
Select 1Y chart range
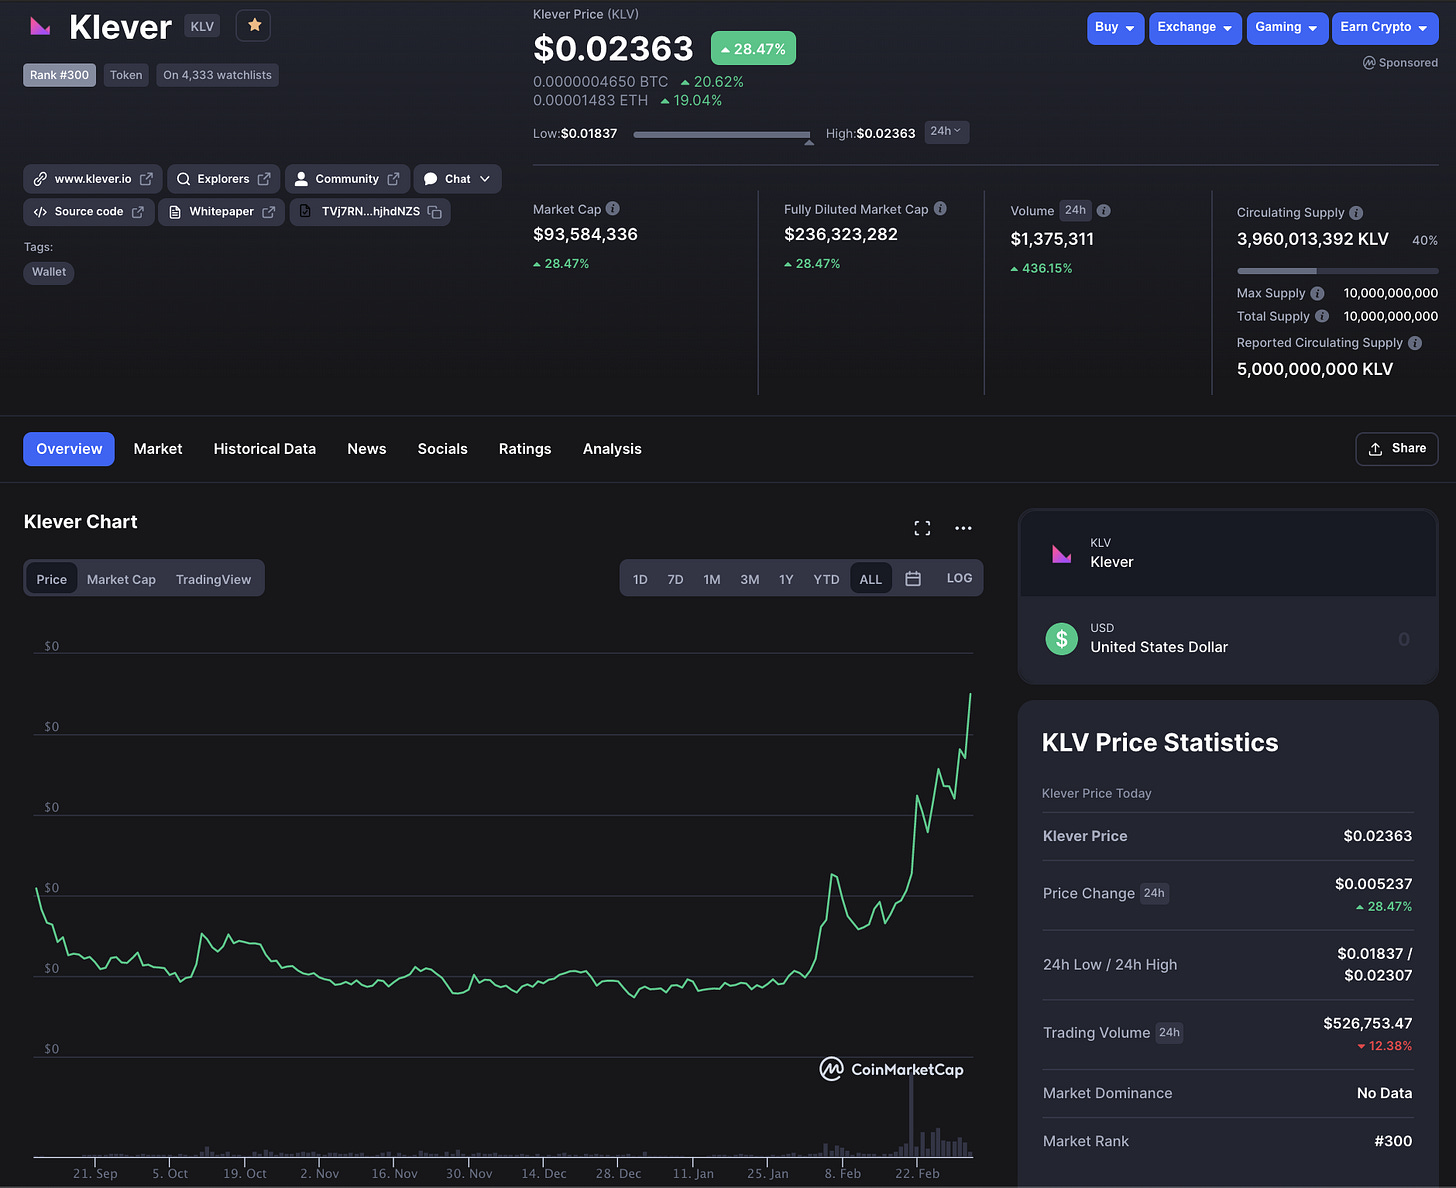[x=786, y=579]
